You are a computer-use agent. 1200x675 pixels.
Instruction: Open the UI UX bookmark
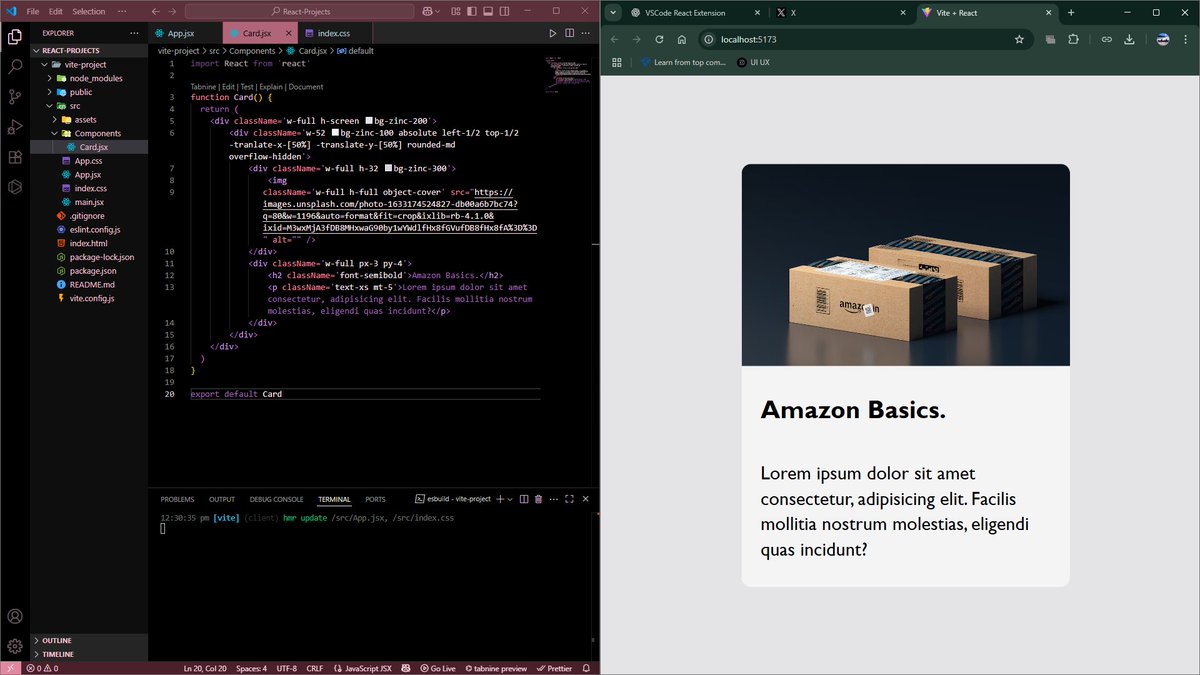click(x=754, y=62)
